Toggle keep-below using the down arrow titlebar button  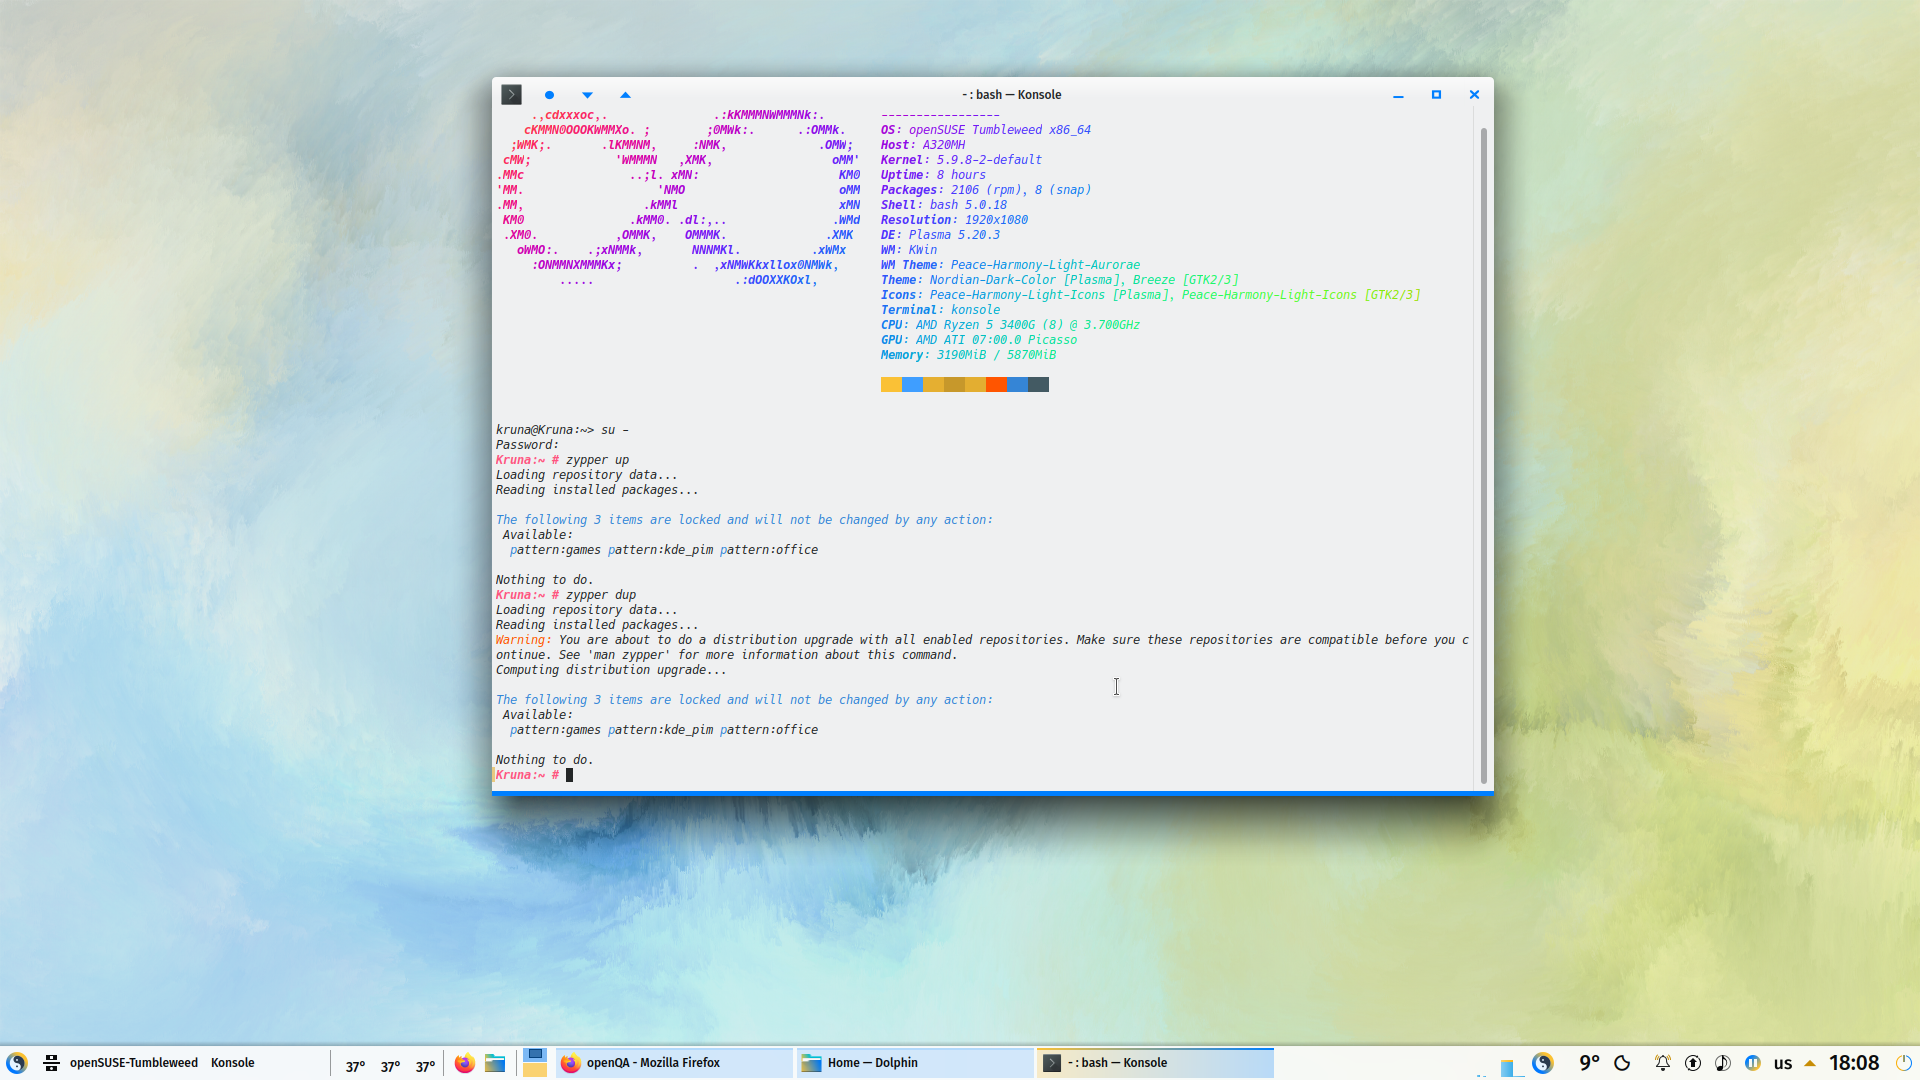(x=587, y=95)
